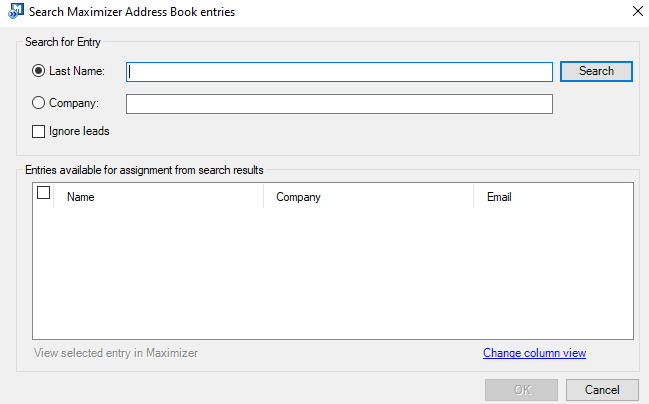This screenshot has width=649, height=404.
Task: Focus the Last Name text field
Action: pos(339,72)
